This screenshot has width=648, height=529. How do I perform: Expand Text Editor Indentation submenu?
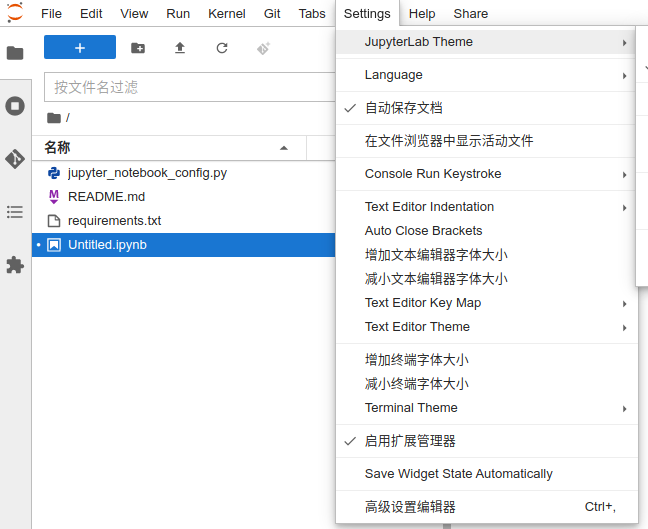pyautogui.click(x=485, y=207)
